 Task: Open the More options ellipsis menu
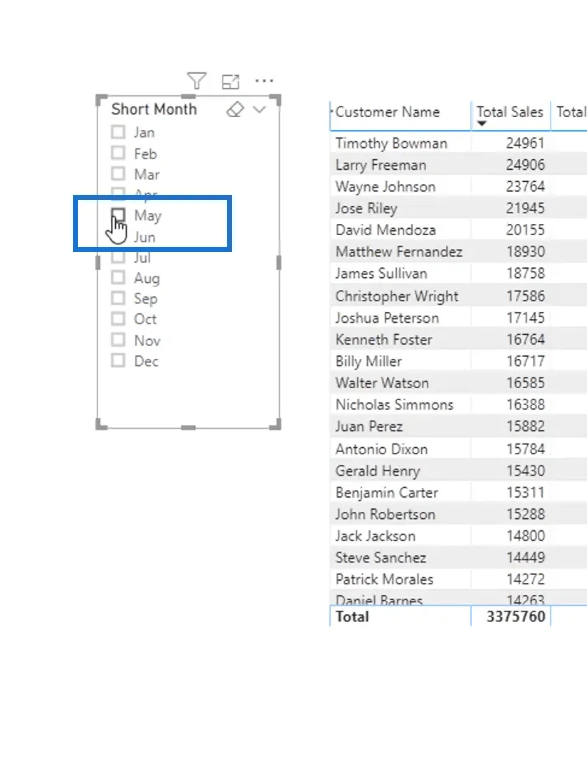[x=264, y=81]
